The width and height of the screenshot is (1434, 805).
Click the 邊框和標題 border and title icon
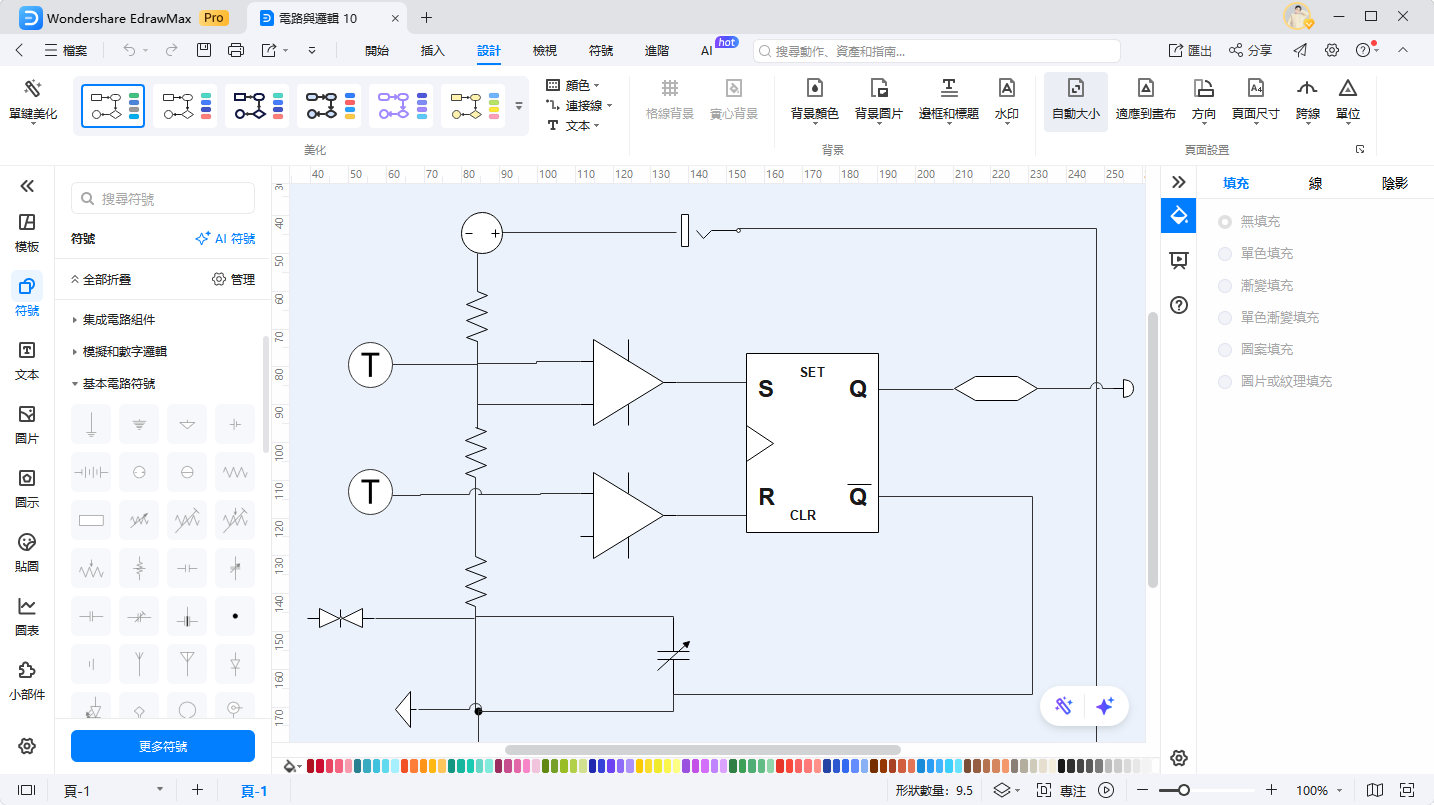click(x=948, y=89)
